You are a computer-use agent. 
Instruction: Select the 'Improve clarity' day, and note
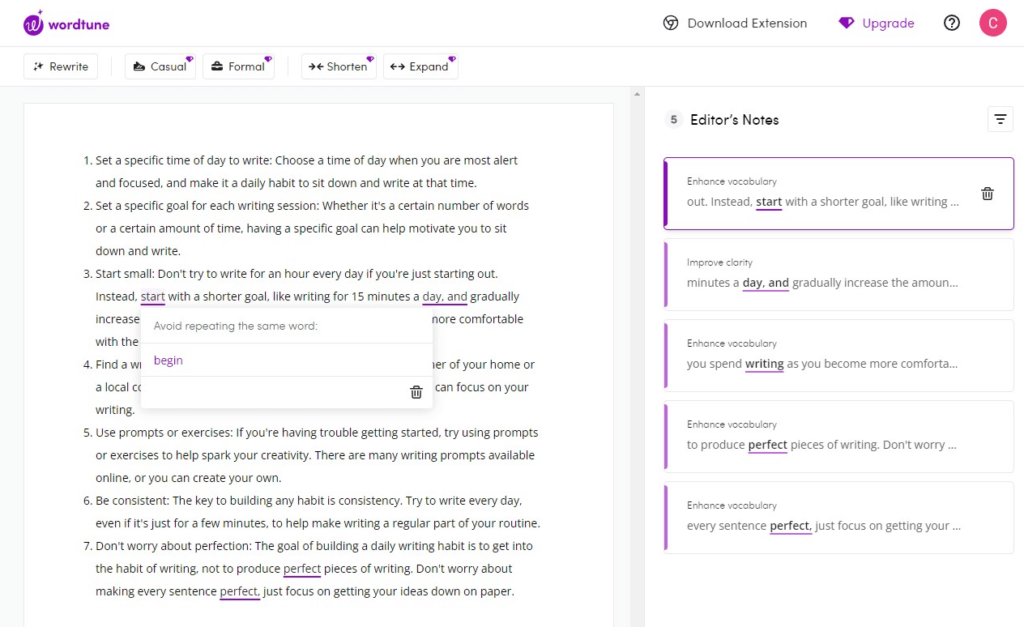click(x=838, y=275)
